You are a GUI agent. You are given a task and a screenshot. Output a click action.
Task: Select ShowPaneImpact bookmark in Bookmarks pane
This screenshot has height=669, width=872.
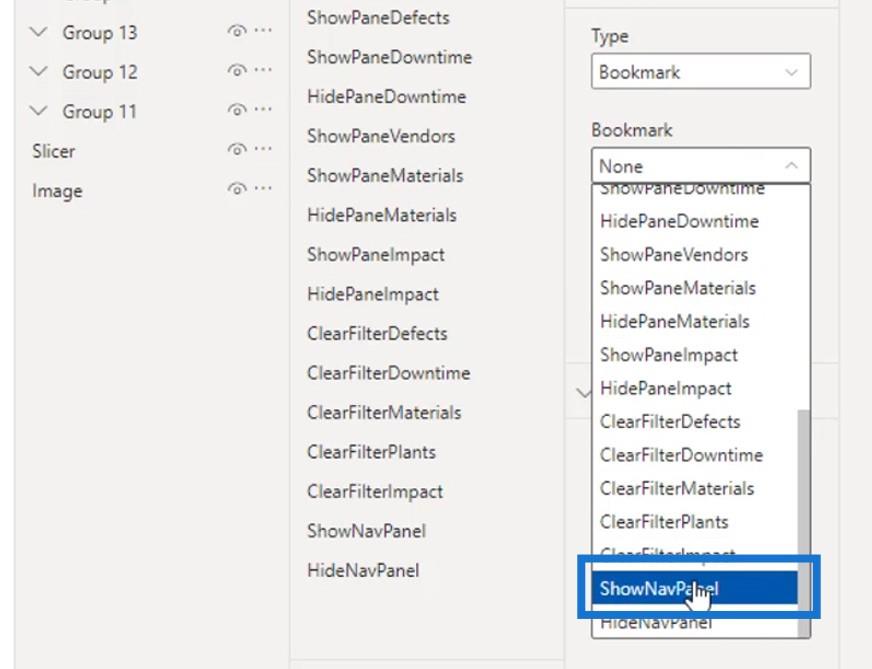376,255
